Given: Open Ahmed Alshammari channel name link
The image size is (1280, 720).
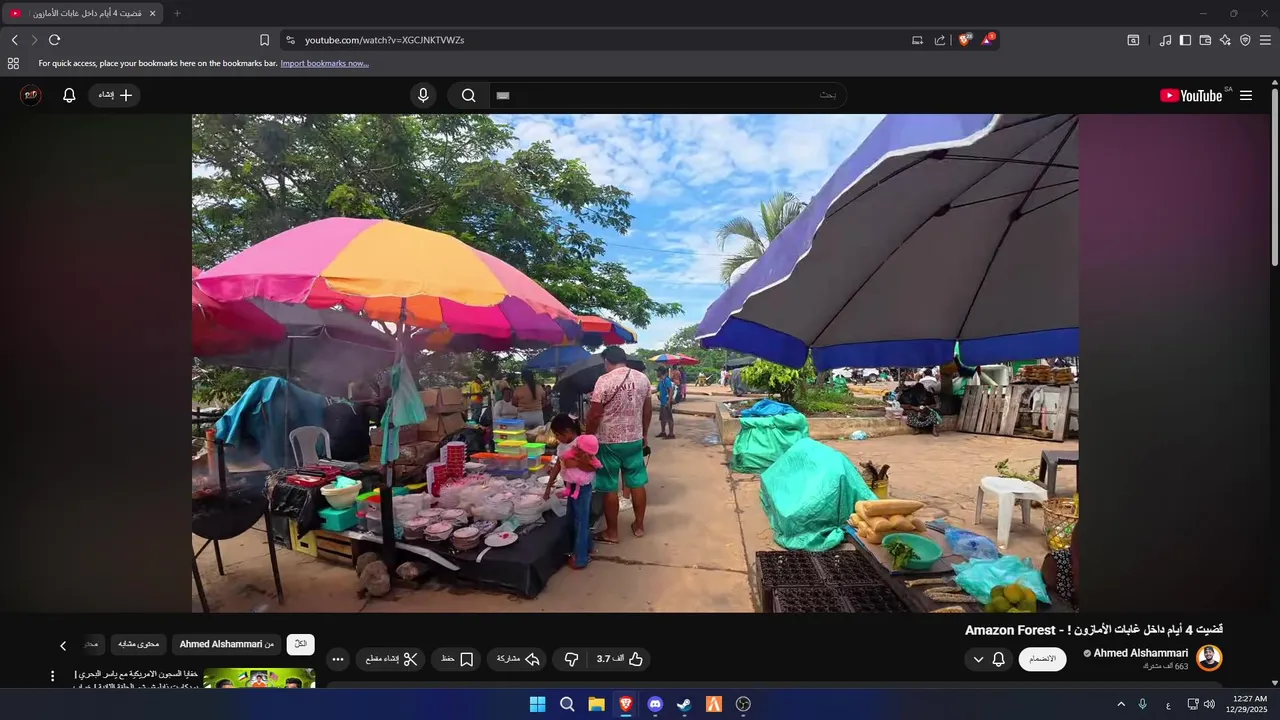Looking at the screenshot, I should pos(1141,653).
